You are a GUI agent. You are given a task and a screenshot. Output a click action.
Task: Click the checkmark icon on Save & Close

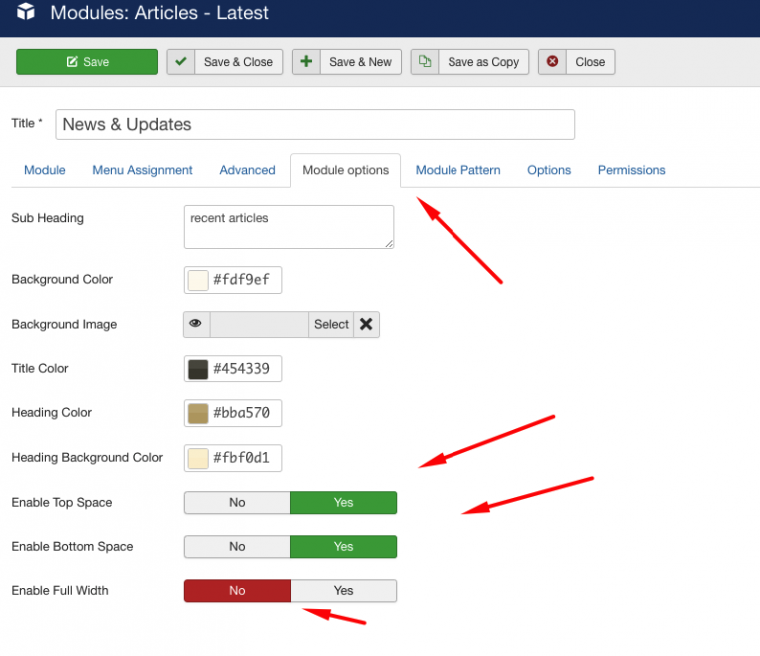pos(180,62)
